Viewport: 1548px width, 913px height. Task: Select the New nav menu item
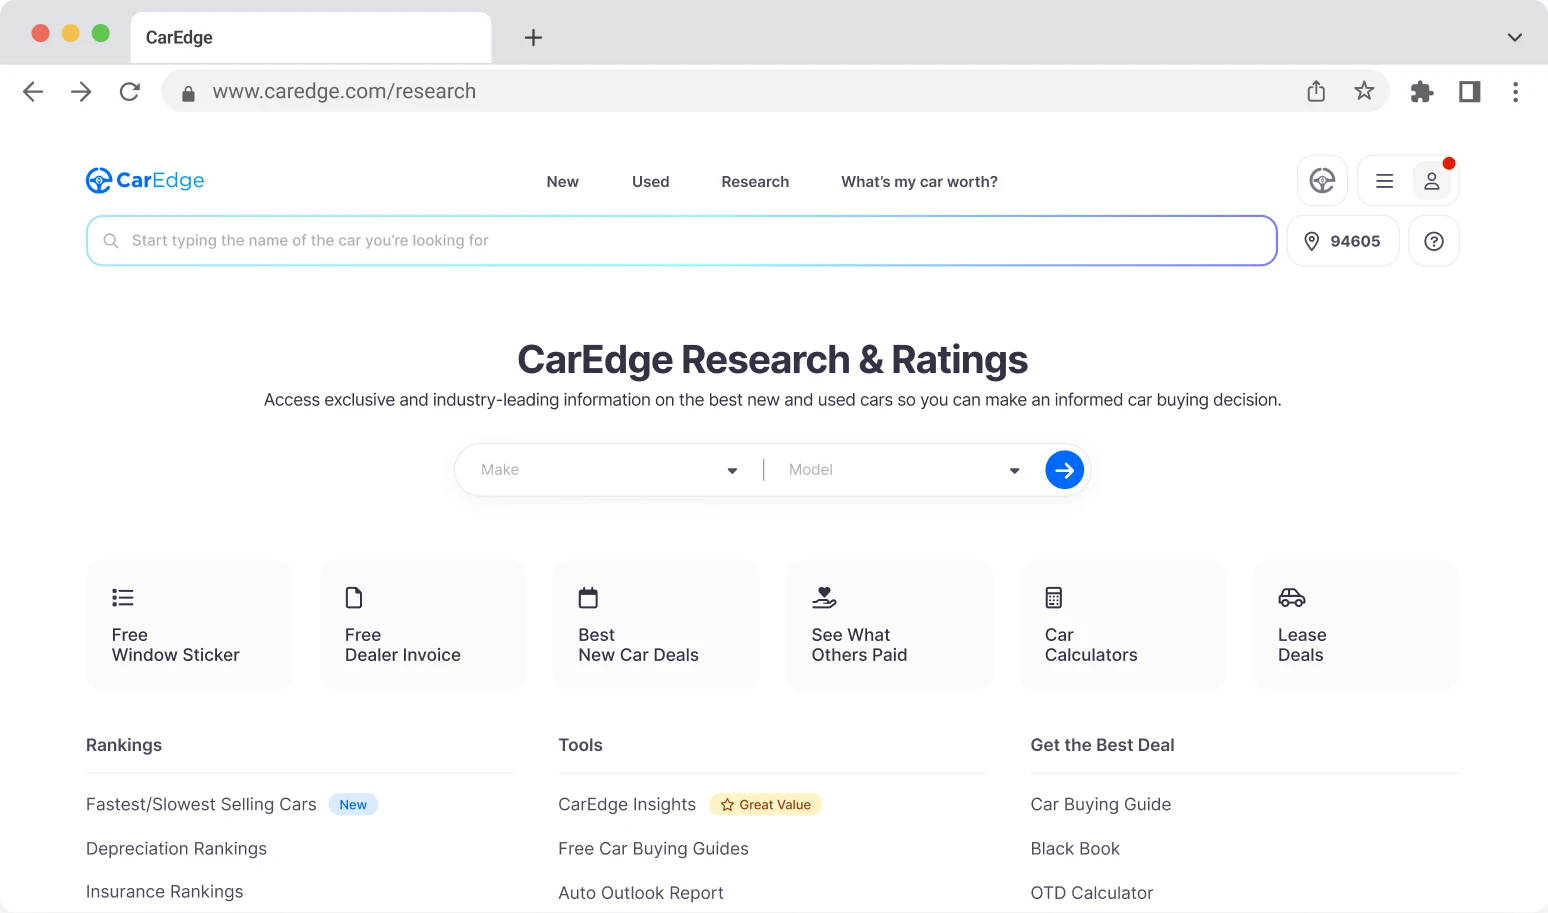[x=562, y=182]
